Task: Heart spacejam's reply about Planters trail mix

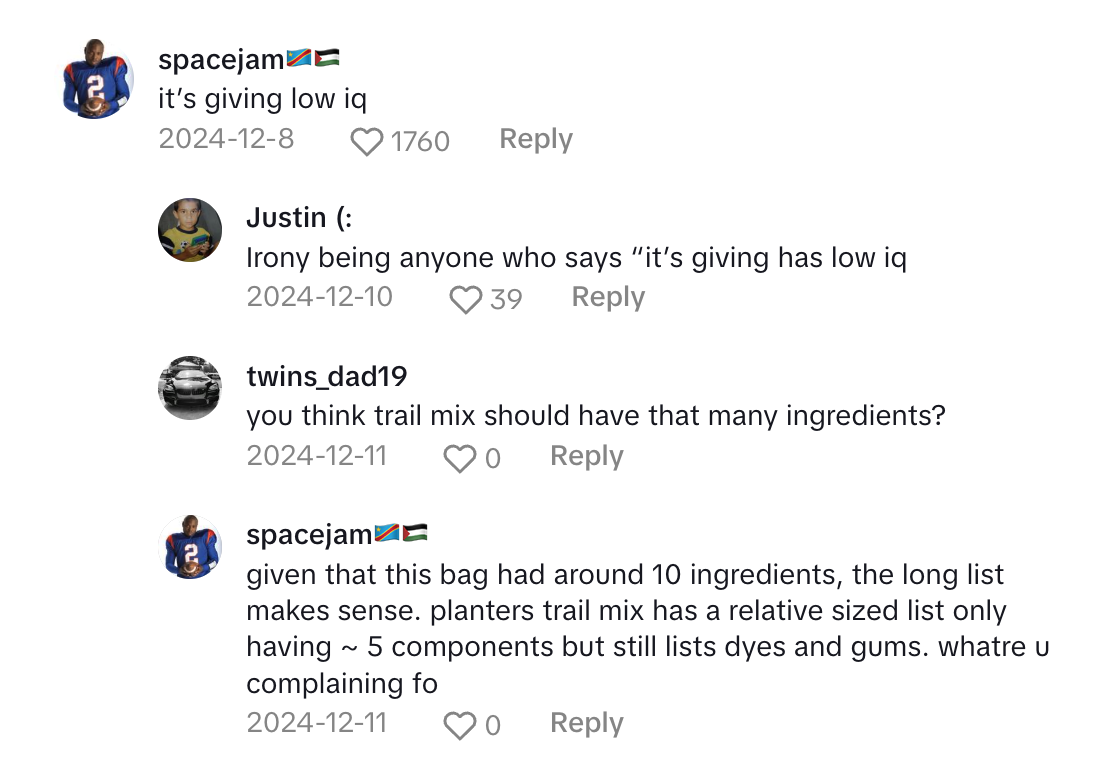Action: pyautogui.click(x=459, y=726)
